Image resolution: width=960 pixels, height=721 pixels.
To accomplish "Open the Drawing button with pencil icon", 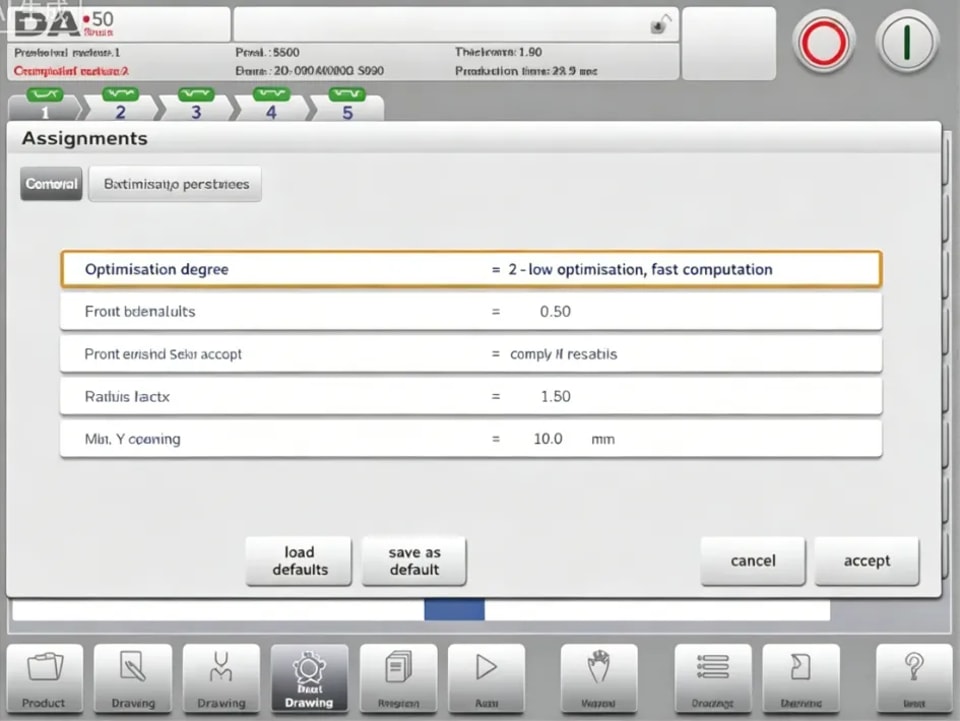I will pos(133,678).
